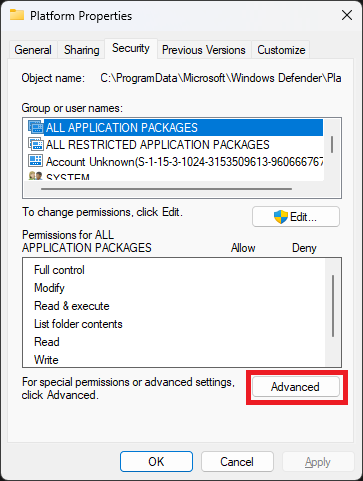The width and height of the screenshot is (363, 481).
Task: Close the Platform Properties window
Action: 347,15
